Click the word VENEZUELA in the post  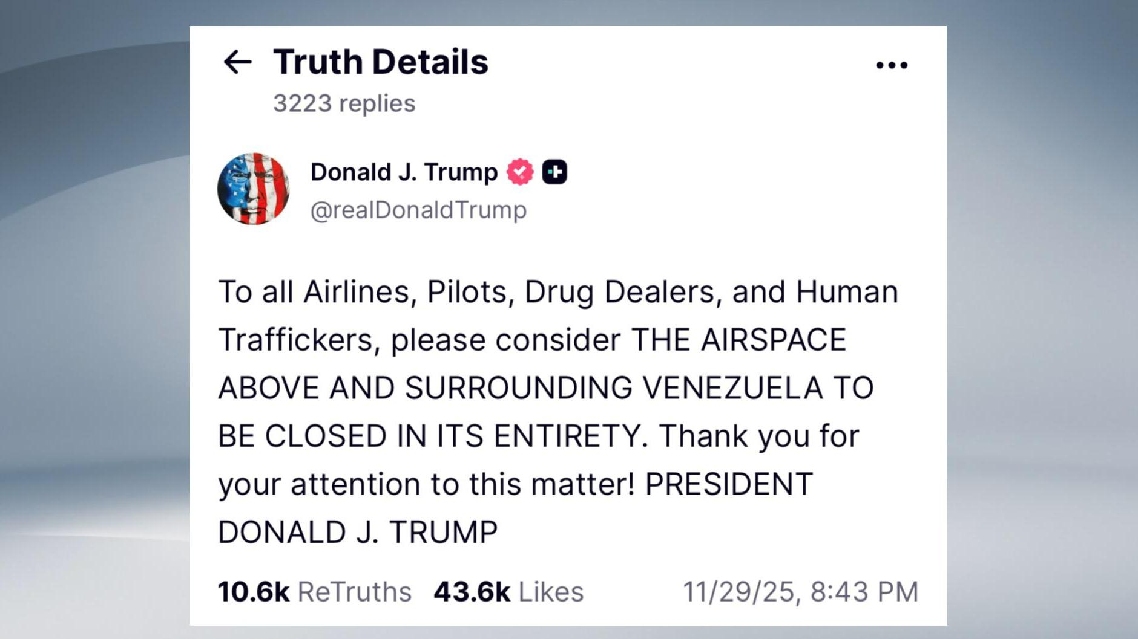pos(728,388)
